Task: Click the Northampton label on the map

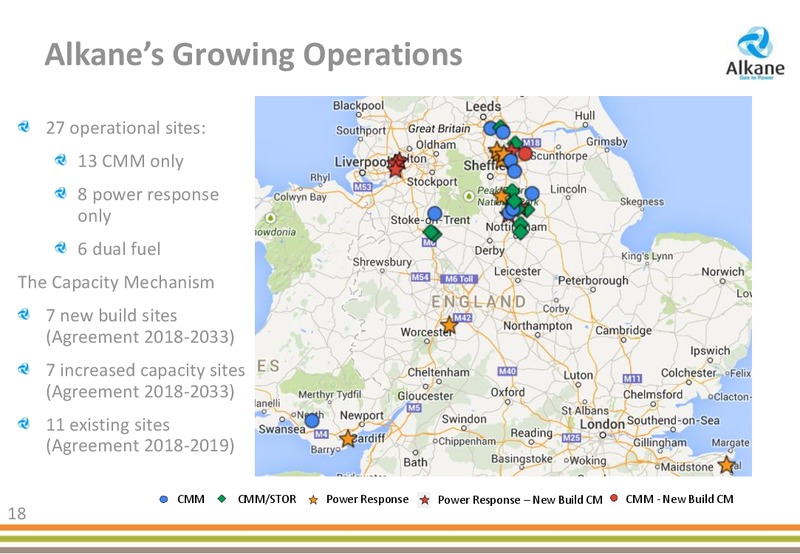Action: [538, 326]
